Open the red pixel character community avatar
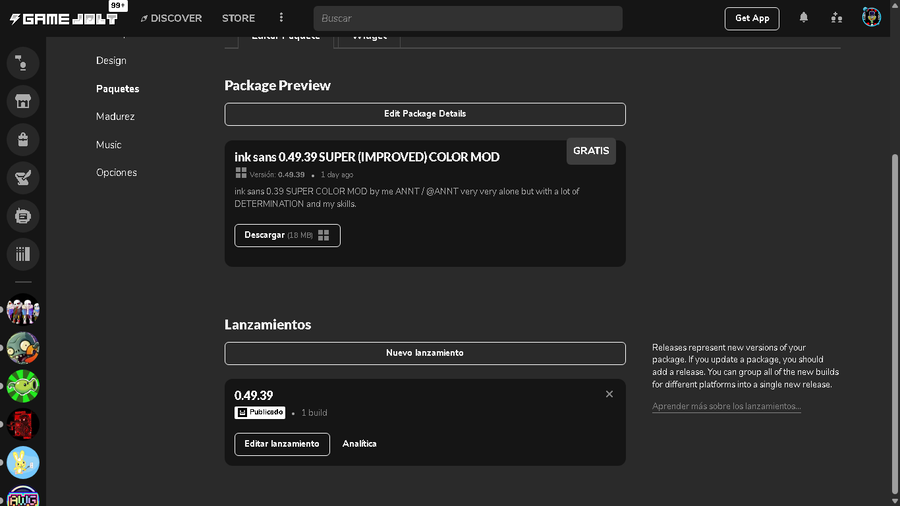900x506 pixels. 23,425
